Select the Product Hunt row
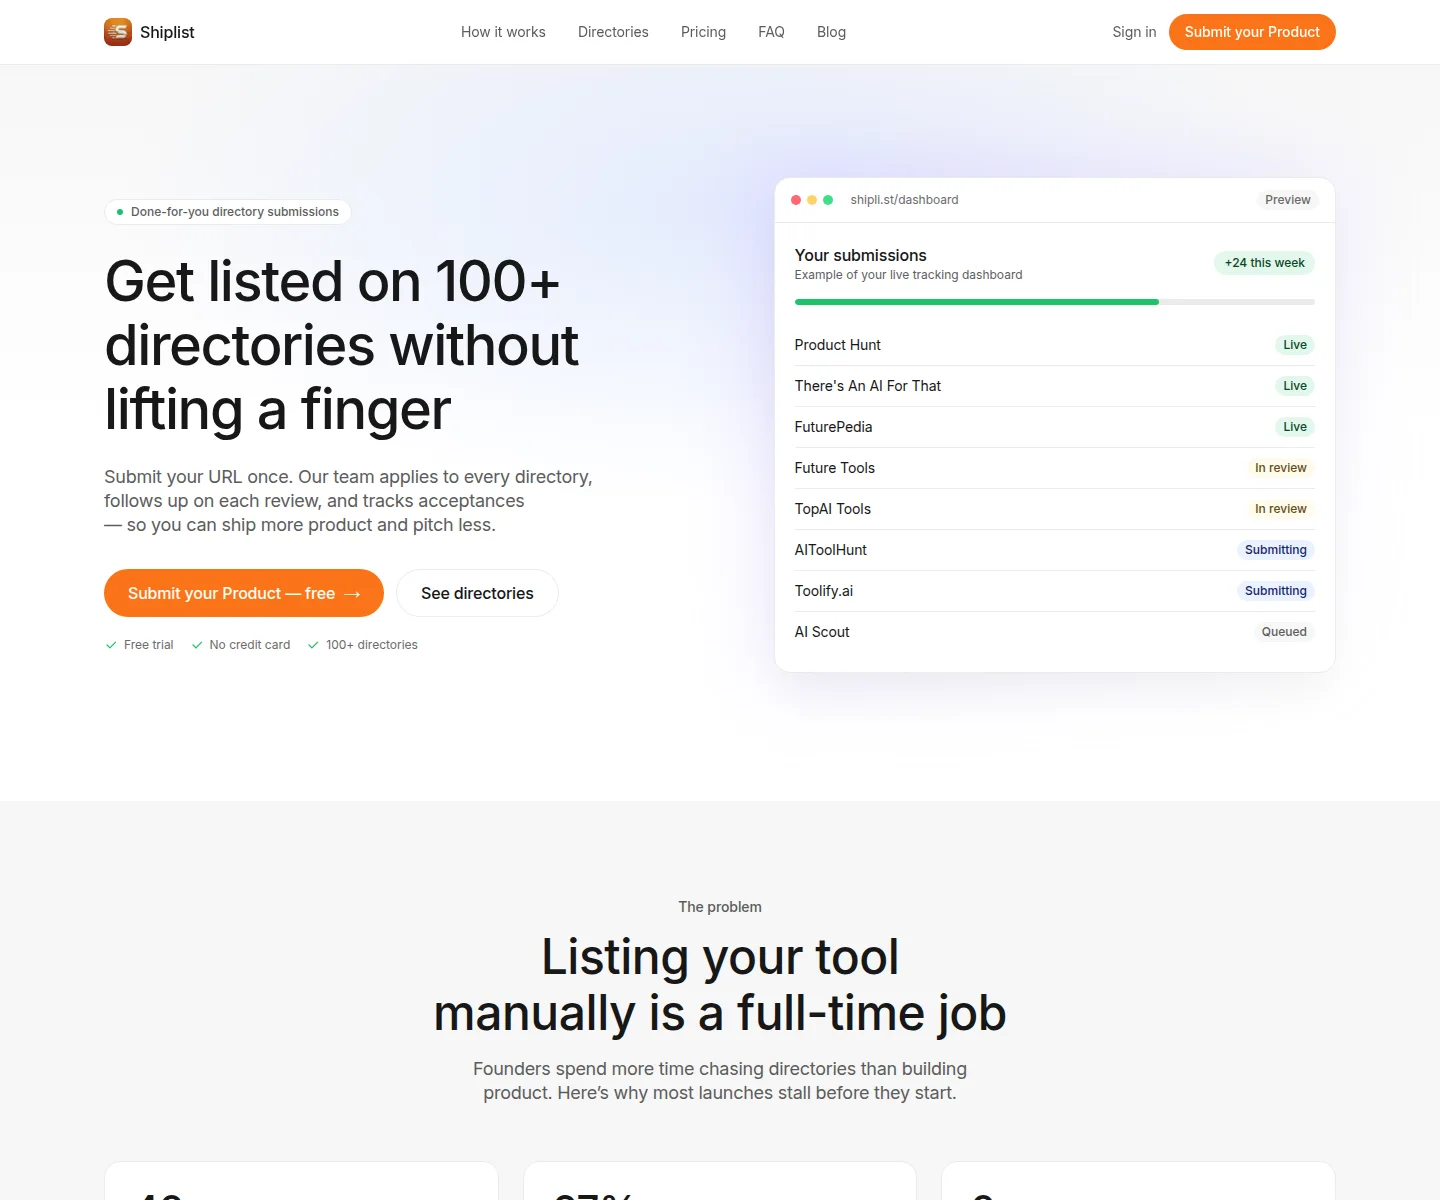Viewport: 1440px width, 1200px height. (1055, 345)
